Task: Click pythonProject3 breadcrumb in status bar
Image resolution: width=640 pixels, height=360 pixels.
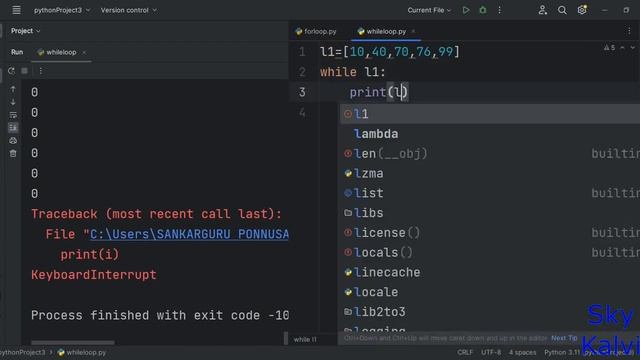Action: coord(22,352)
